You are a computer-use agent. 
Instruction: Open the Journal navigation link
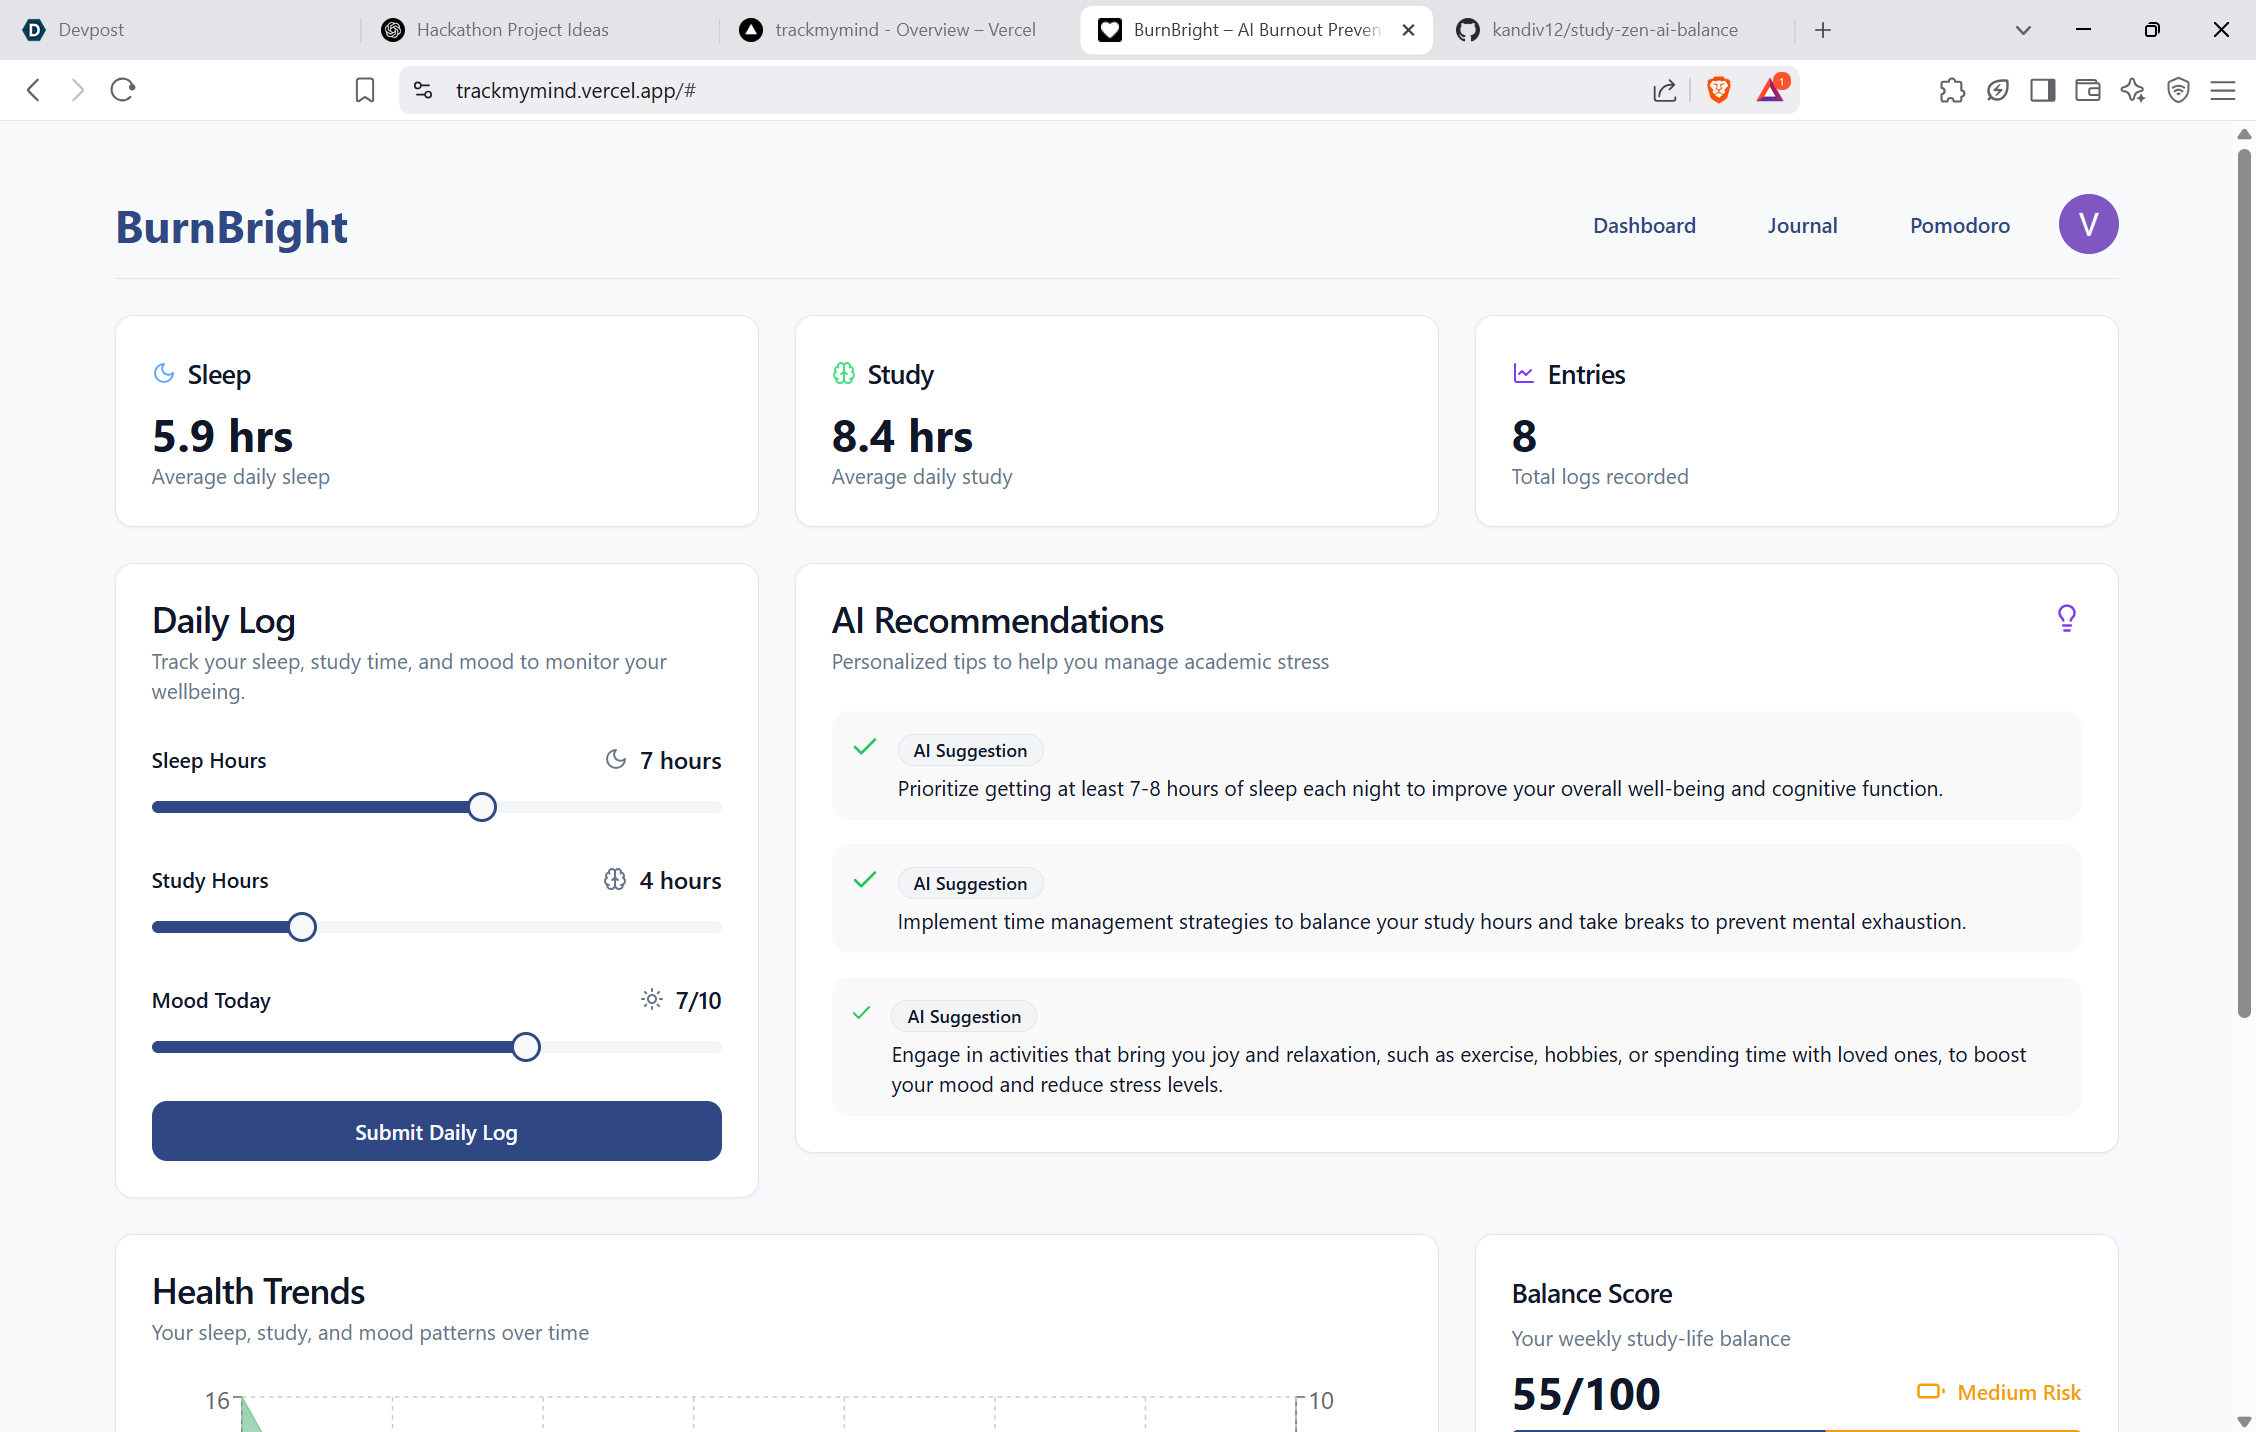click(1802, 226)
